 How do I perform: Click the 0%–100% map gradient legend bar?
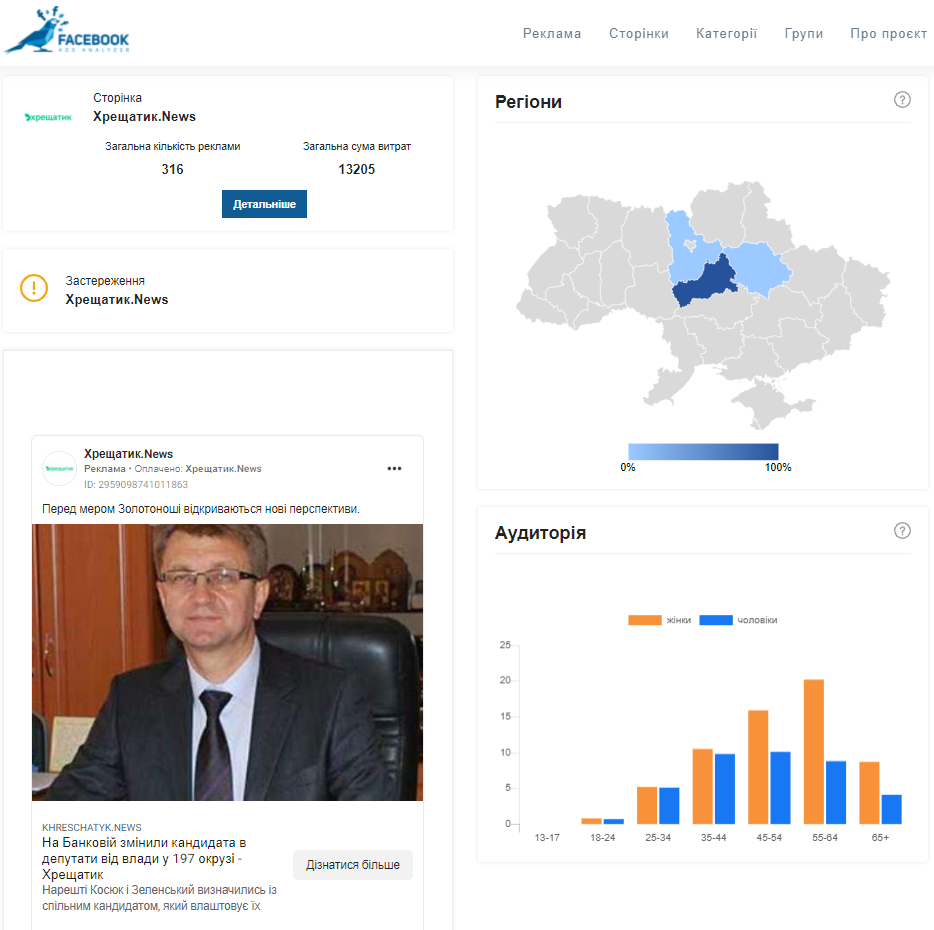[703, 451]
